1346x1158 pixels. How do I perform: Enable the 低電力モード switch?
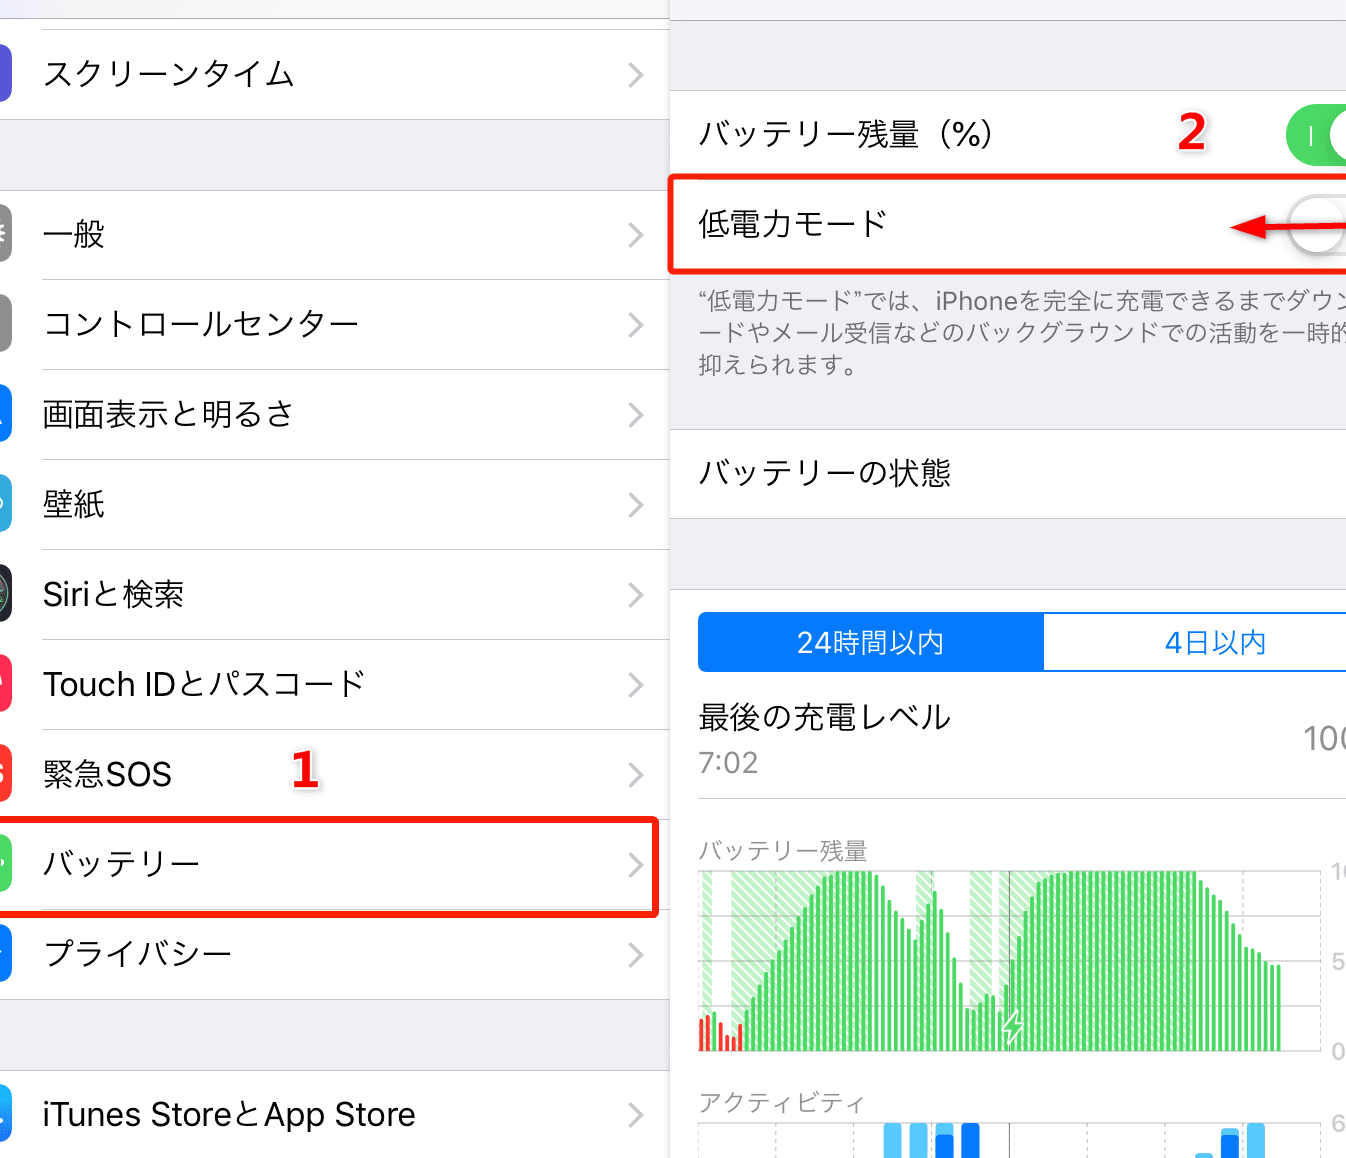(x=1316, y=224)
